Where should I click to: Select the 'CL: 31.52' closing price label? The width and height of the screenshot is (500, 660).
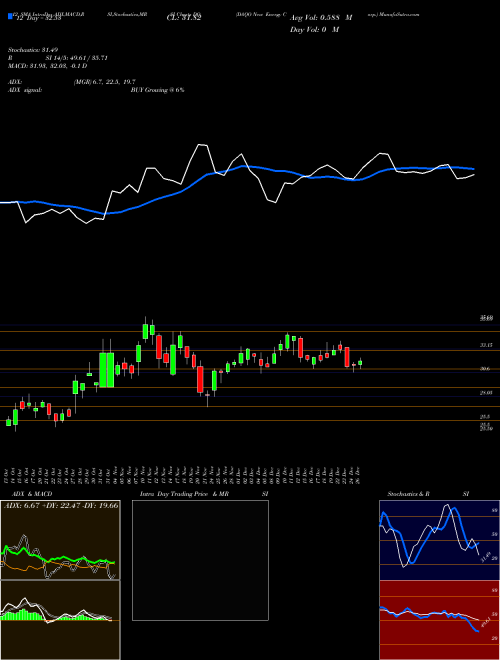click(x=184, y=18)
